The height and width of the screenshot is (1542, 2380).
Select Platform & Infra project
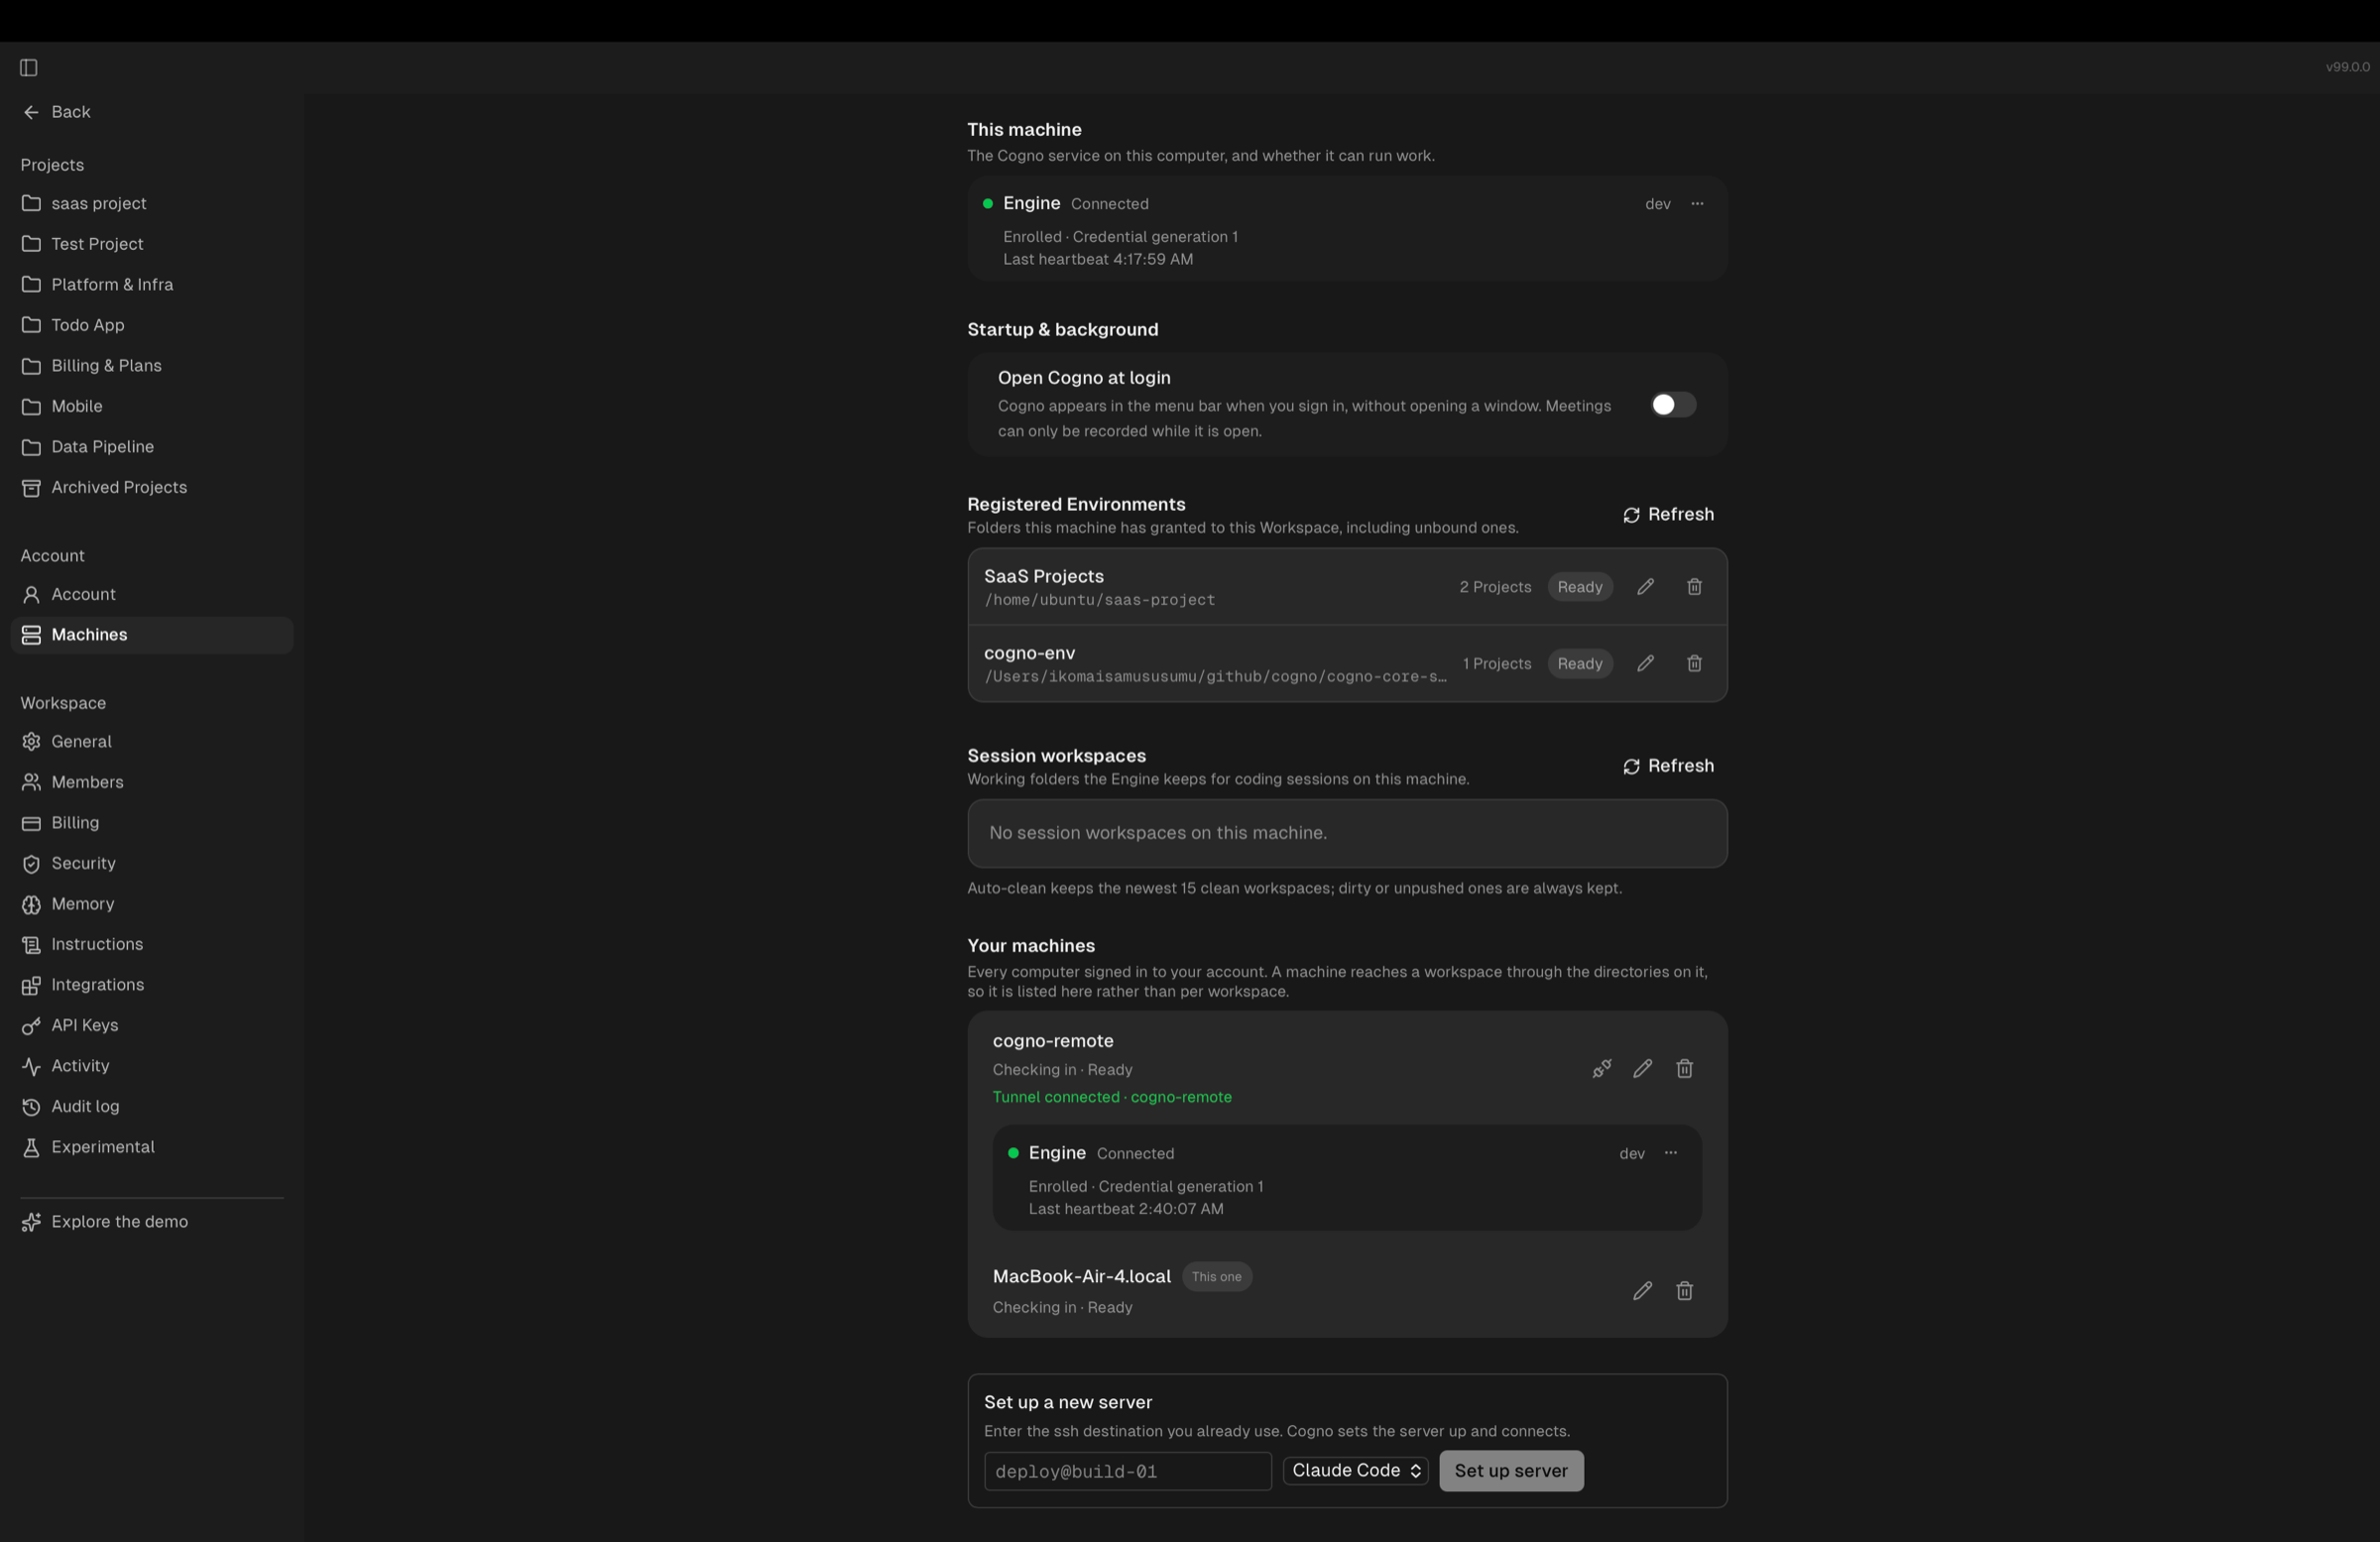(x=152, y=285)
